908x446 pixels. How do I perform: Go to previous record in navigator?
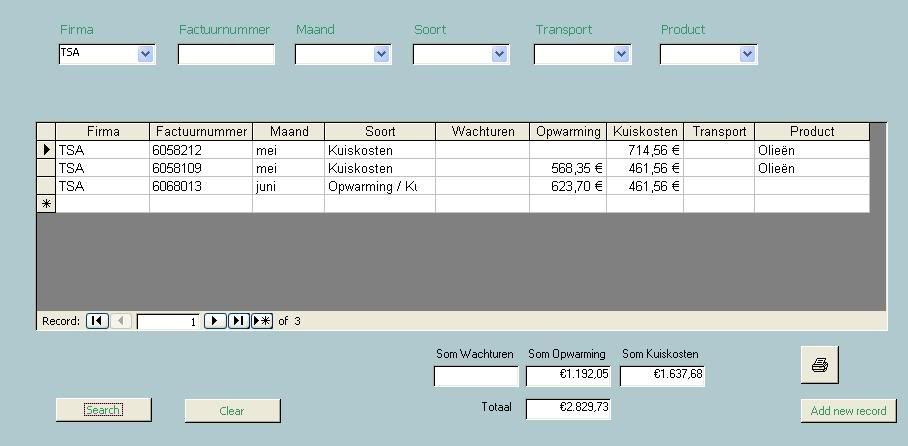(x=120, y=321)
